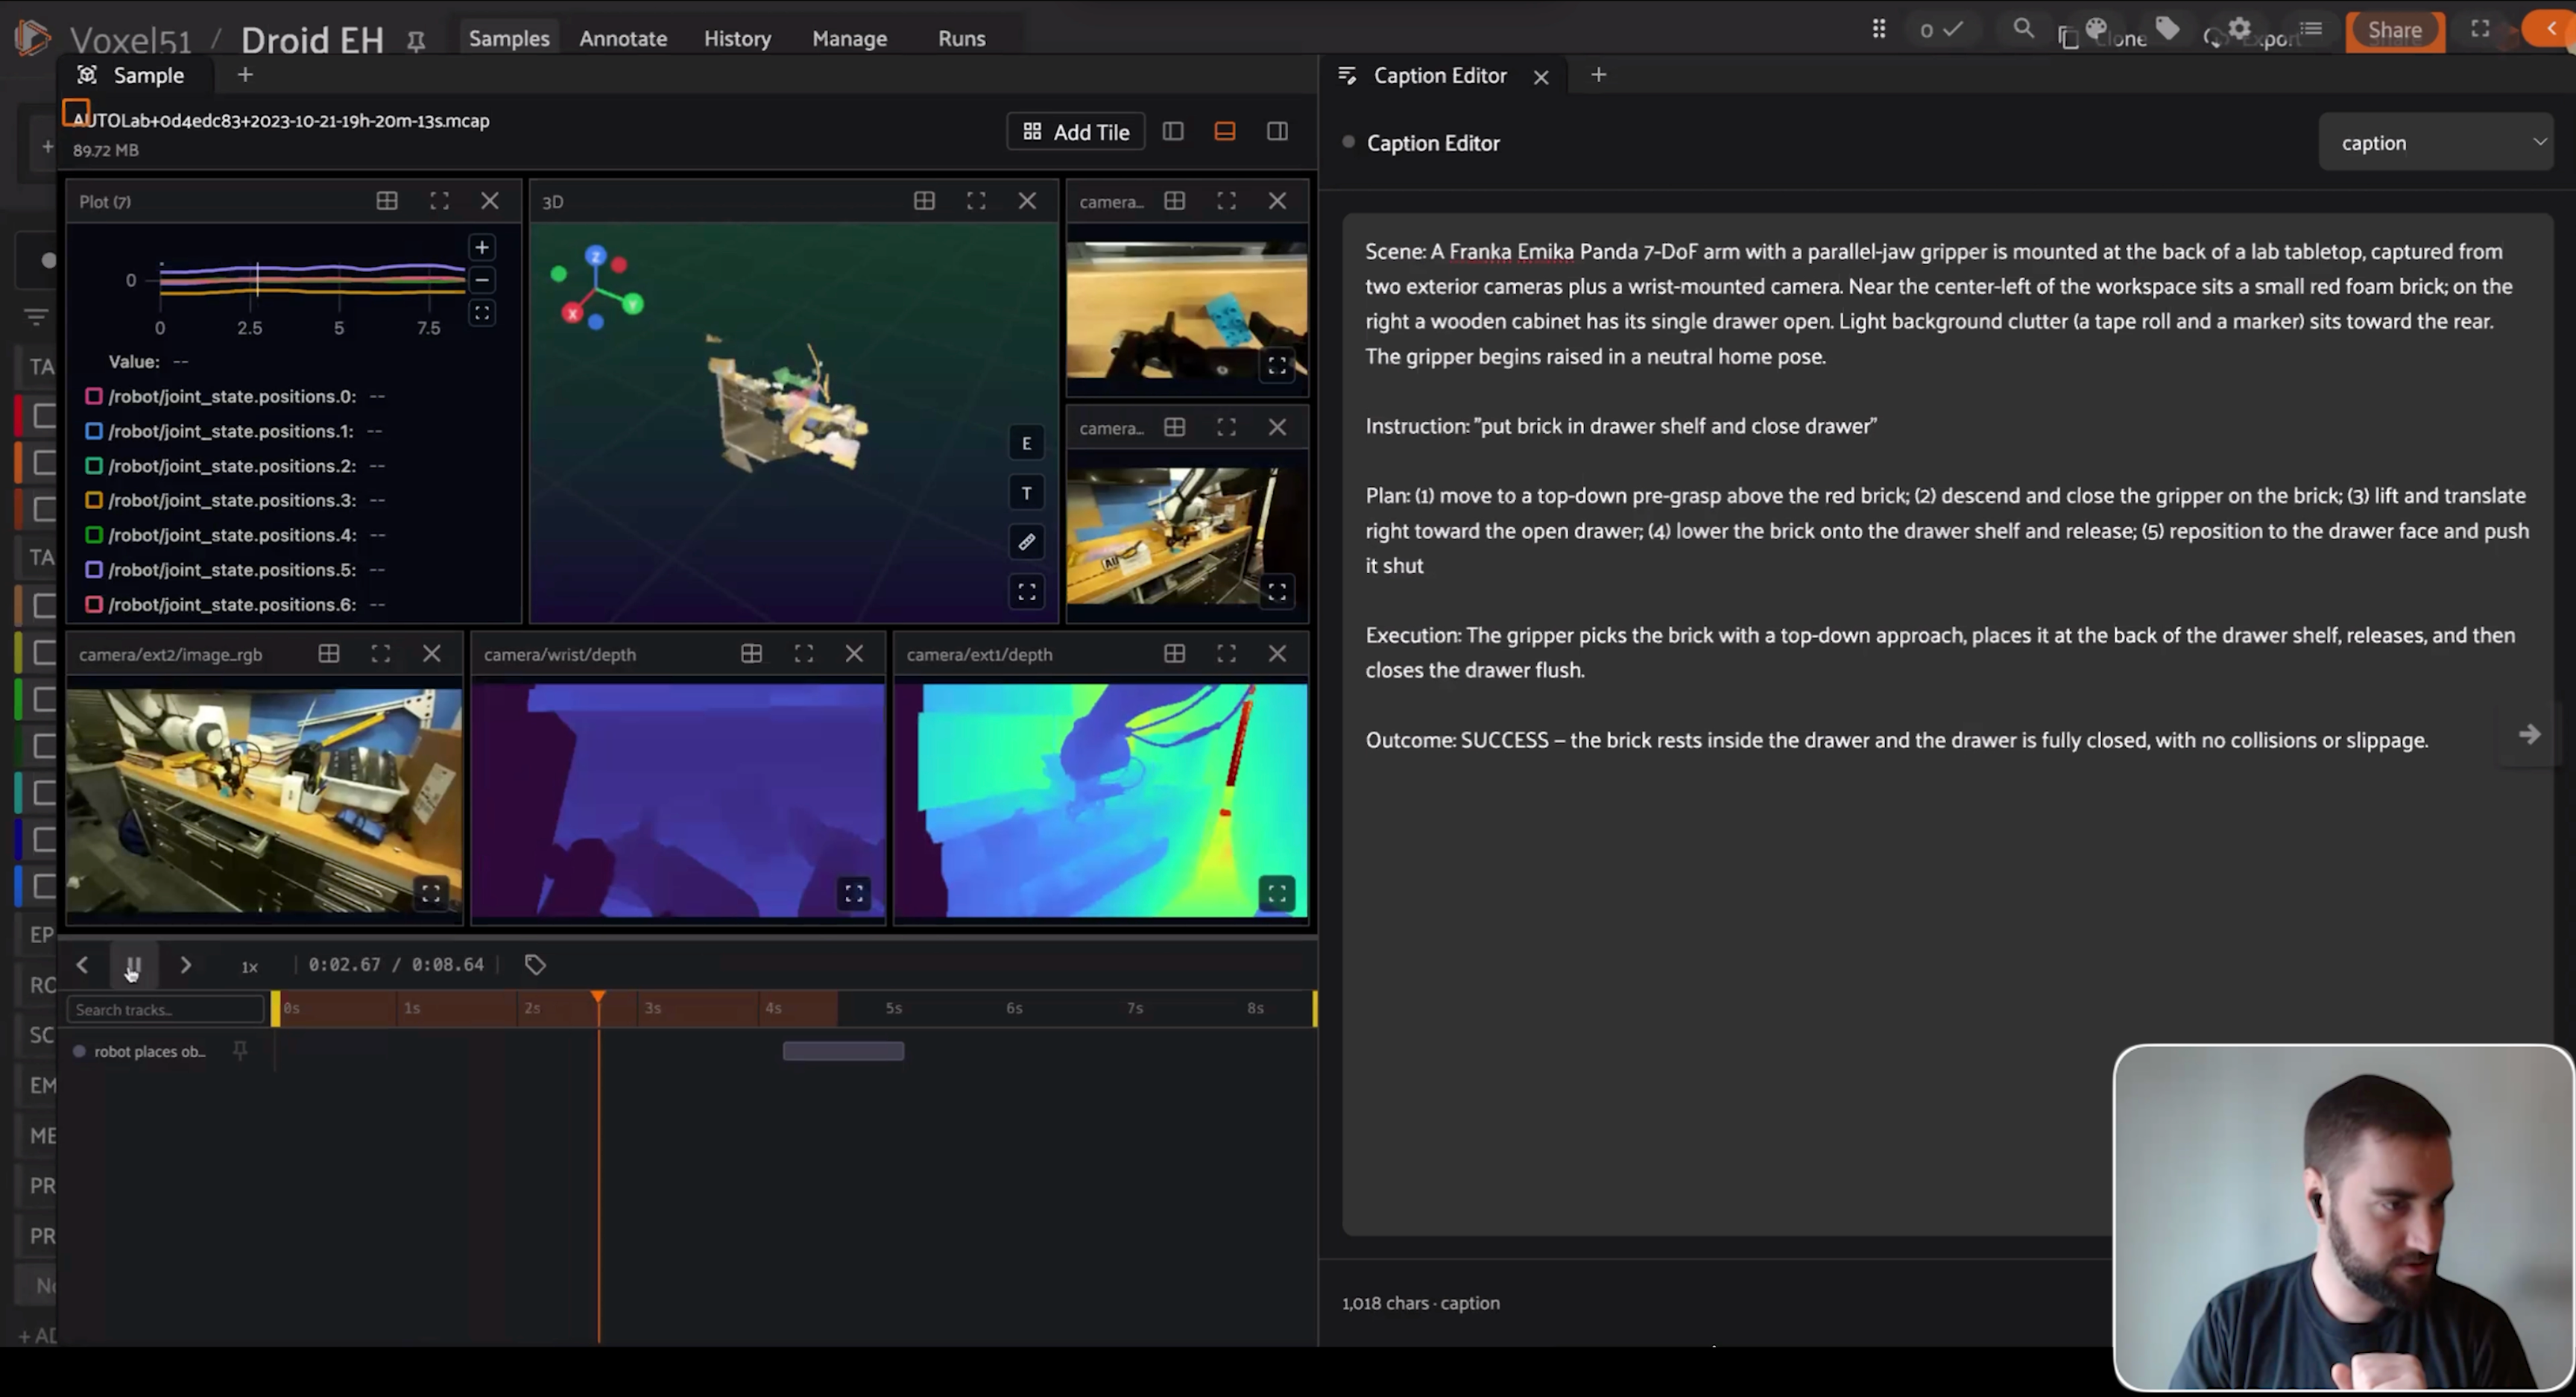Image resolution: width=2576 pixels, height=1397 pixels.
Task: Maximize the Plot (7) panel
Action: tap(439, 201)
